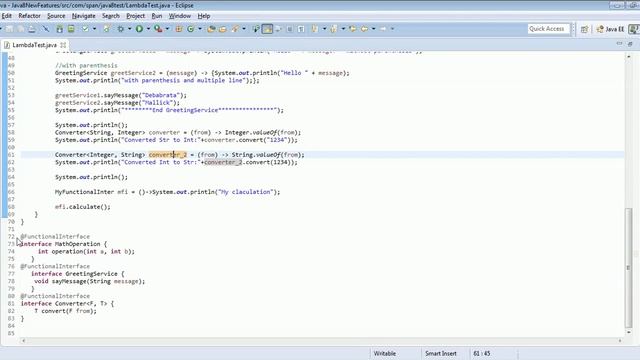Click the Previous Annotation icon
The width and height of the screenshot is (640, 360).
click(x=333, y=29)
